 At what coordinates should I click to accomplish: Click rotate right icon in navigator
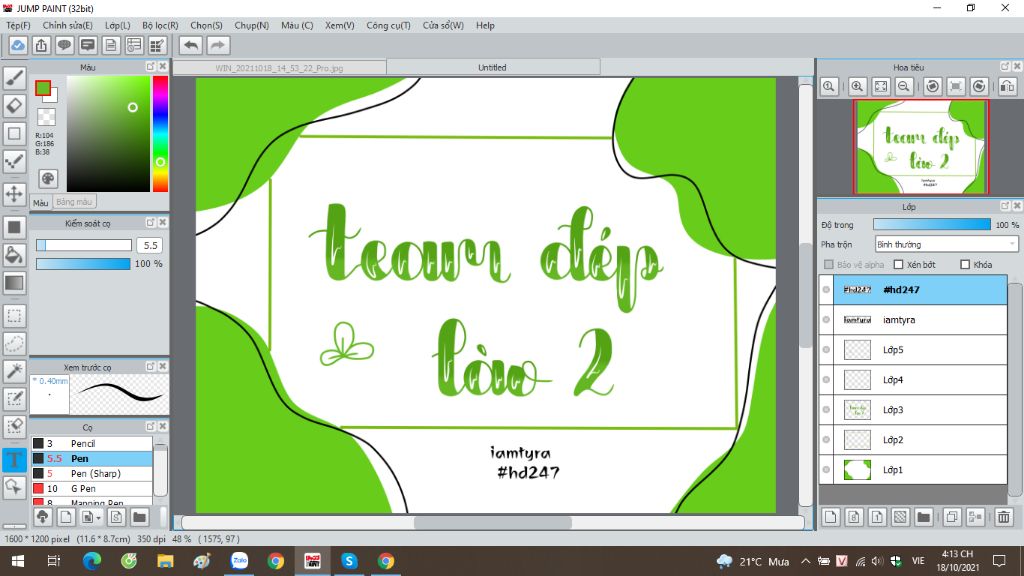coord(979,86)
